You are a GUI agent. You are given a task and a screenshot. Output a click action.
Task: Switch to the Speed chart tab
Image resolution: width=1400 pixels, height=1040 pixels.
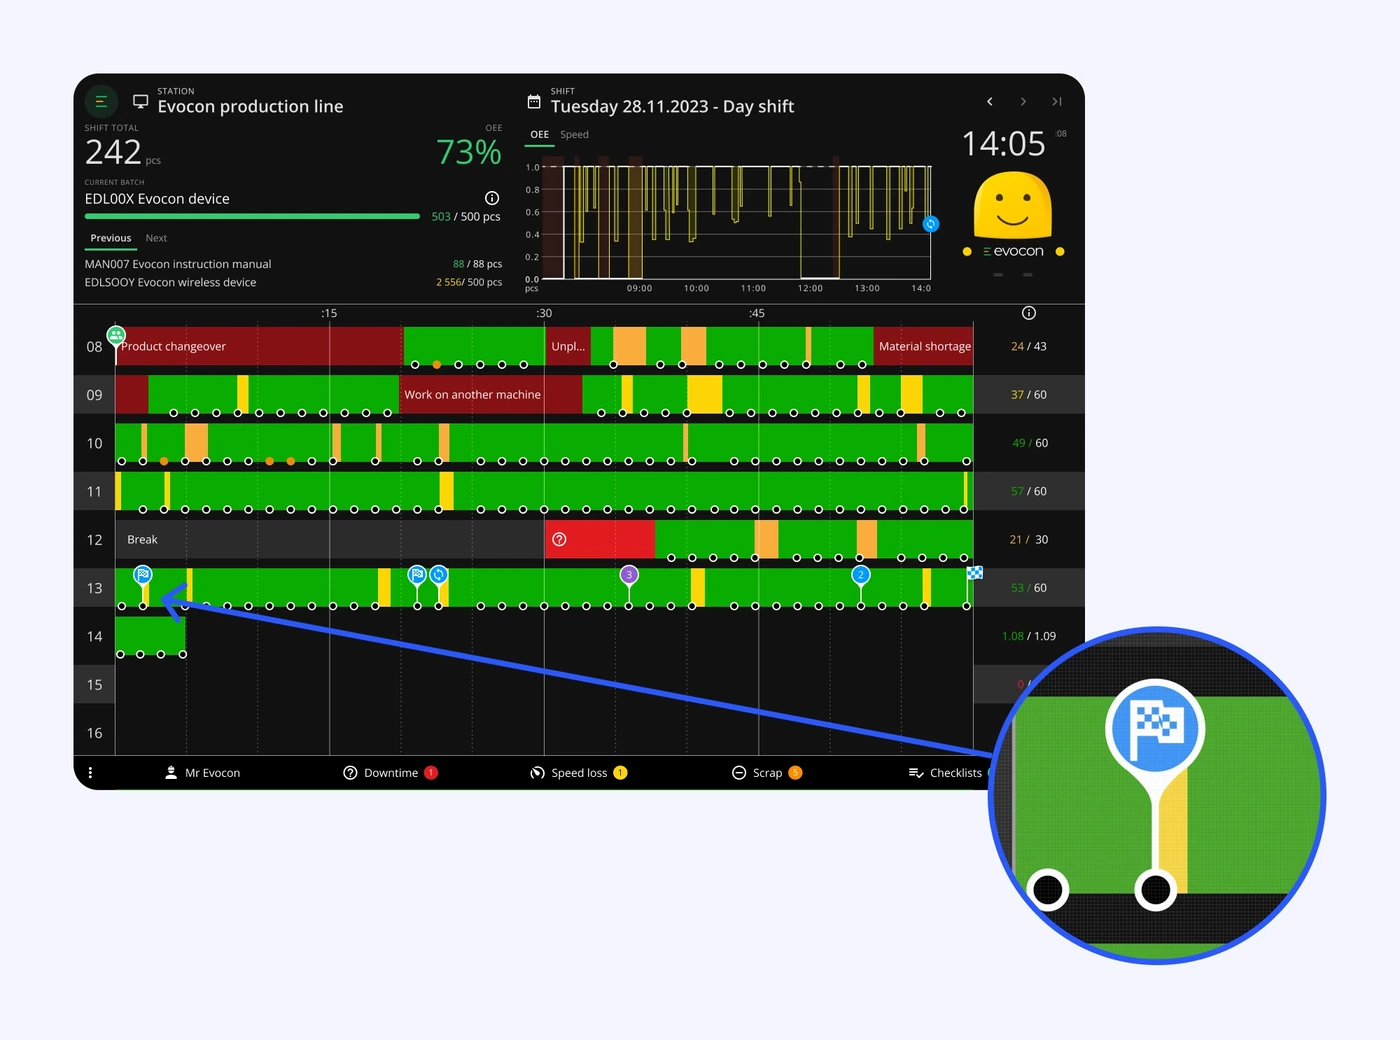pos(574,135)
